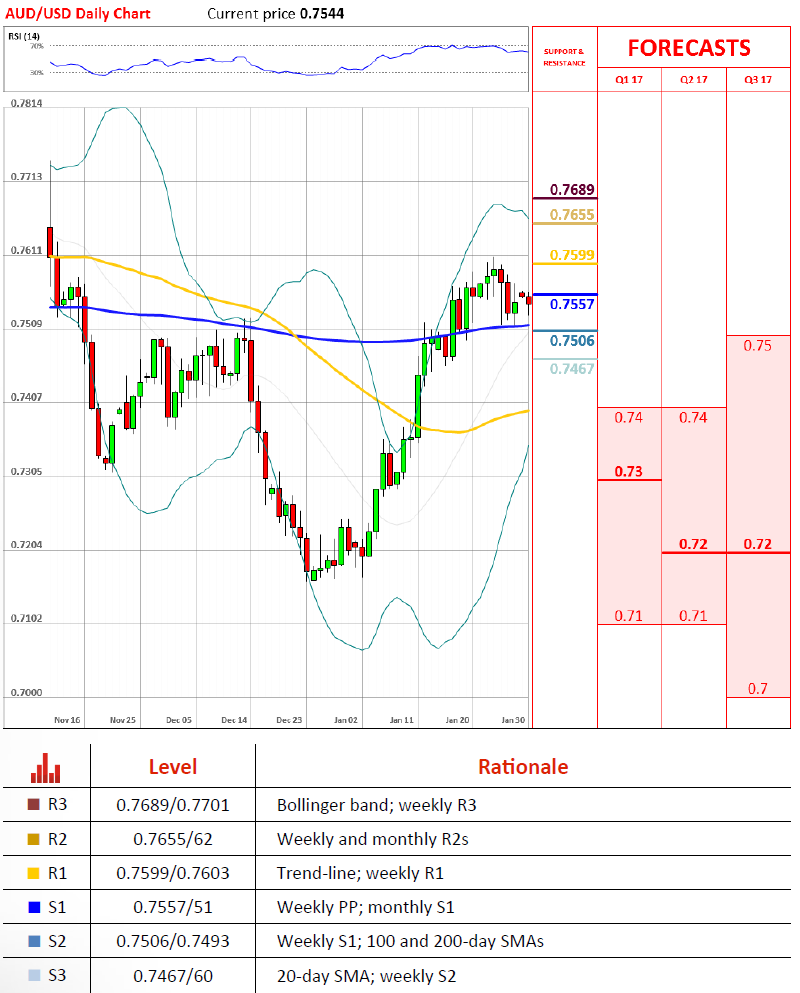The image size is (800, 993).
Task: Click the R3 row label
Action: click(x=57, y=804)
